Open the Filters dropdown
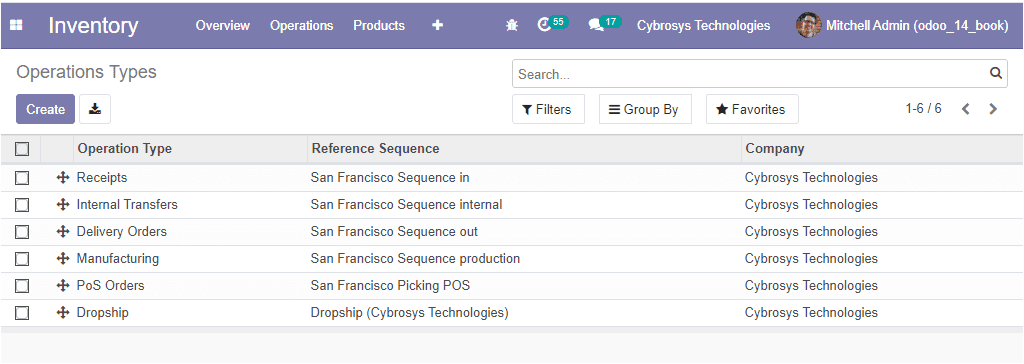This screenshot has width=1024, height=364. (548, 109)
